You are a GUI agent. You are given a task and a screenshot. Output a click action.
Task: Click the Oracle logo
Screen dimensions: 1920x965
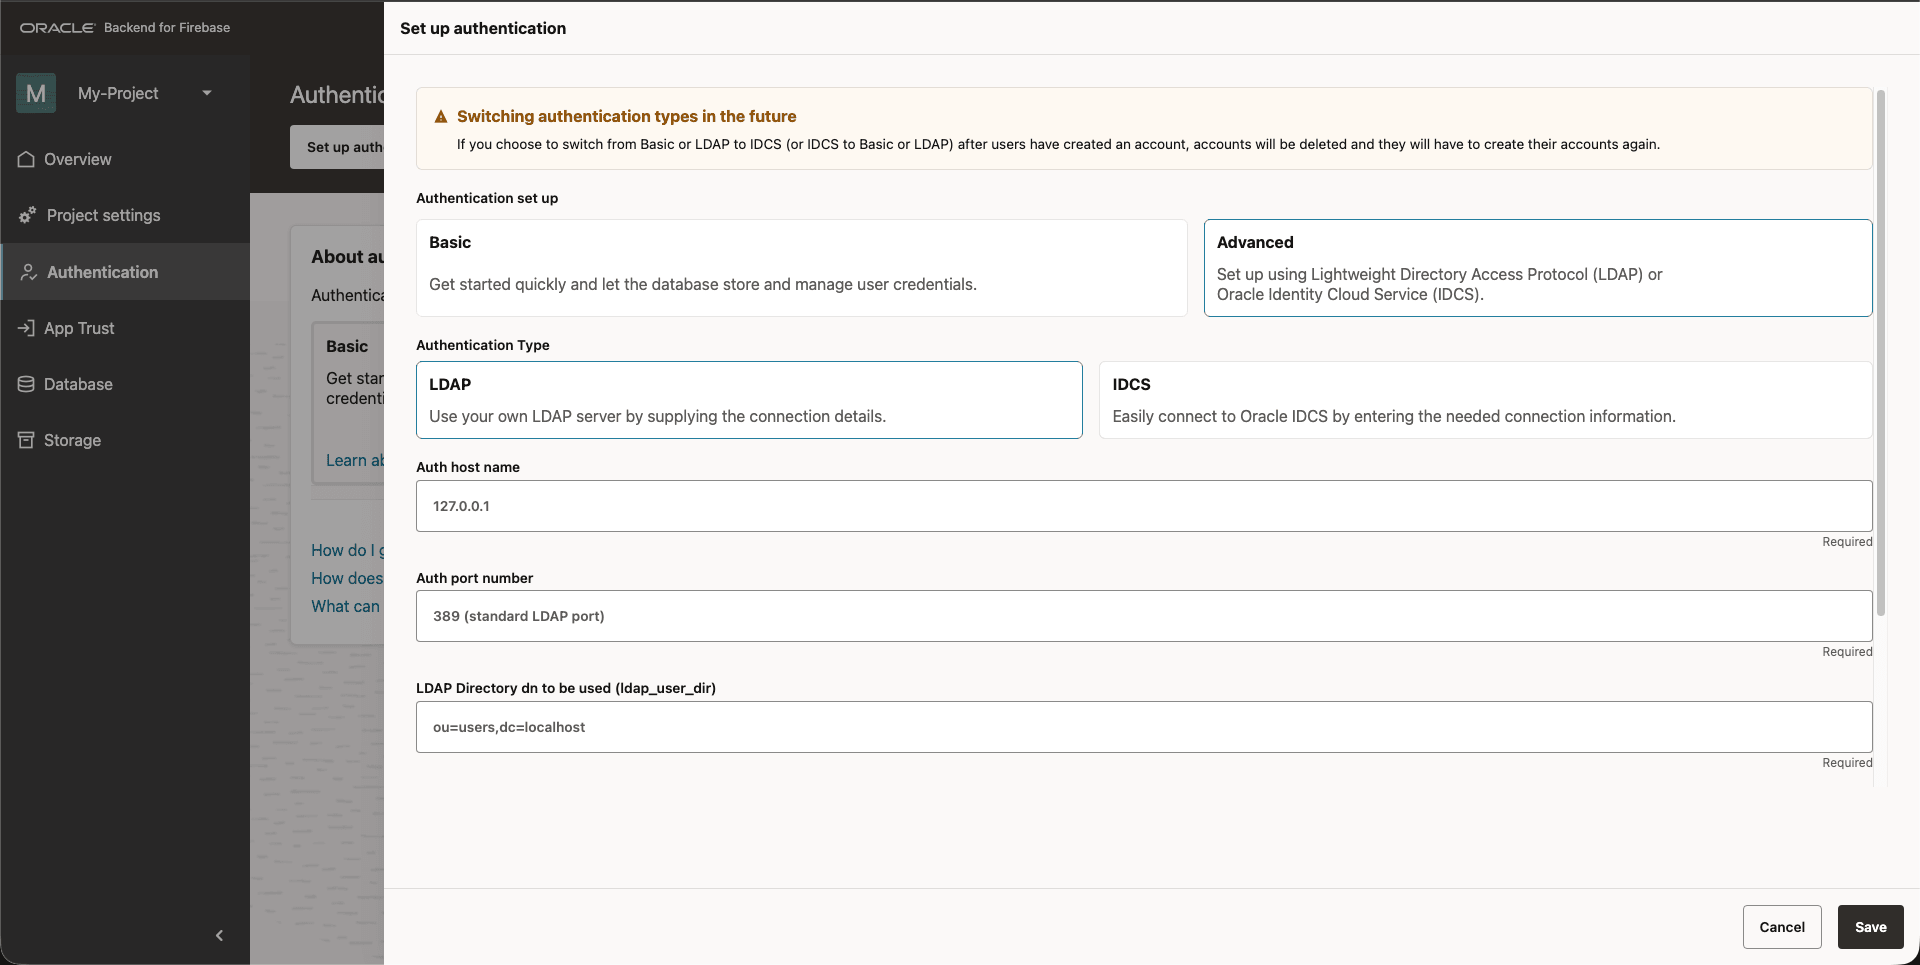(57, 28)
